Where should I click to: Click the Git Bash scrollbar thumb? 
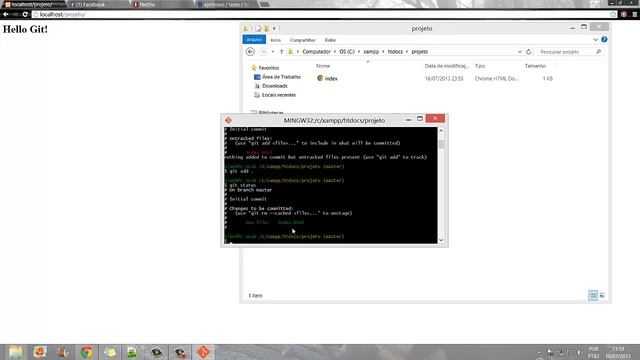(x=441, y=144)
